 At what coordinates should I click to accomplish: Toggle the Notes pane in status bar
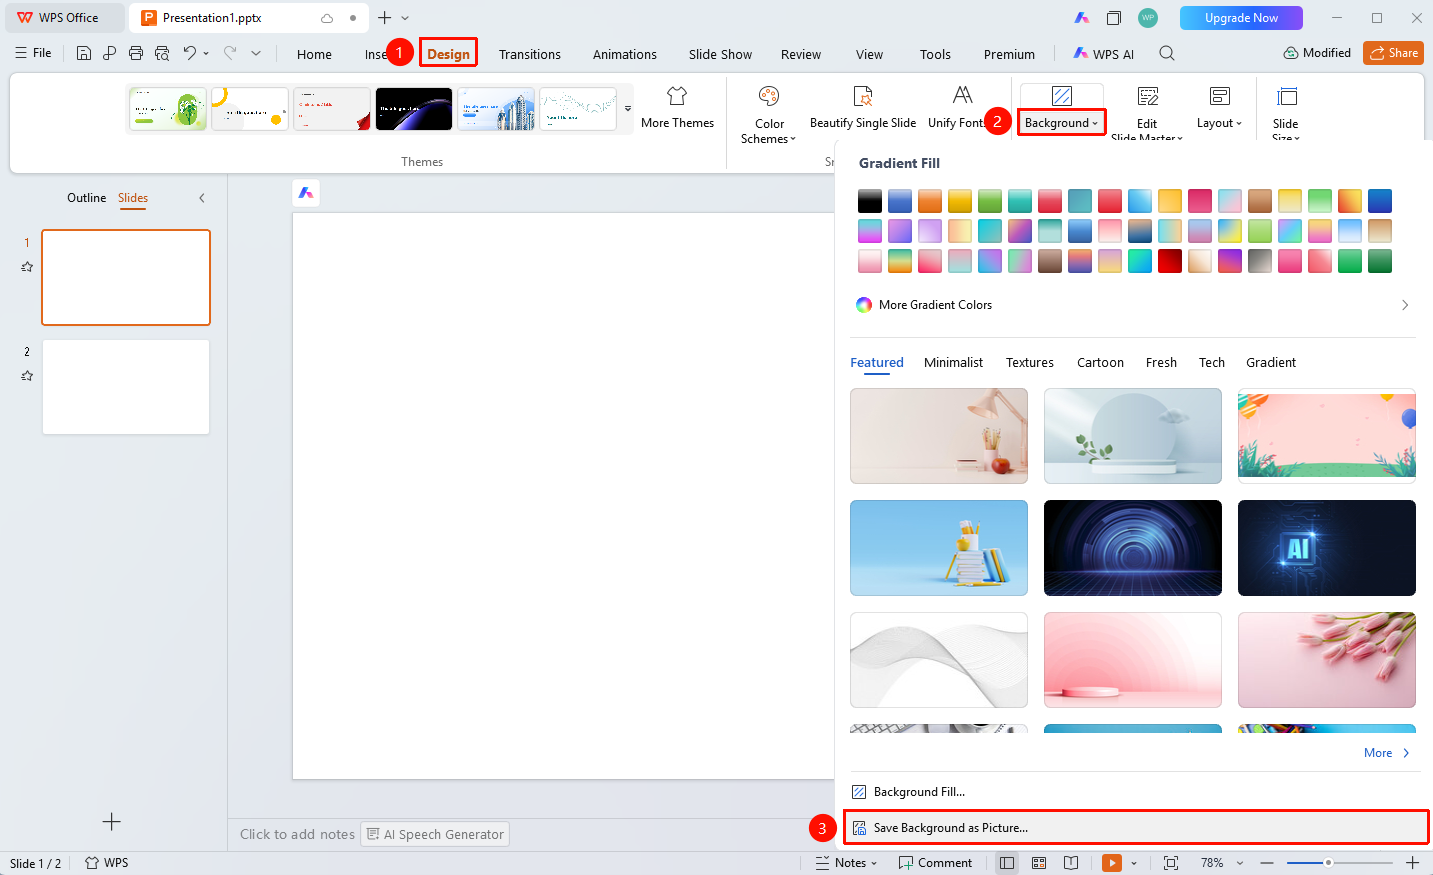tap(846, 863)
